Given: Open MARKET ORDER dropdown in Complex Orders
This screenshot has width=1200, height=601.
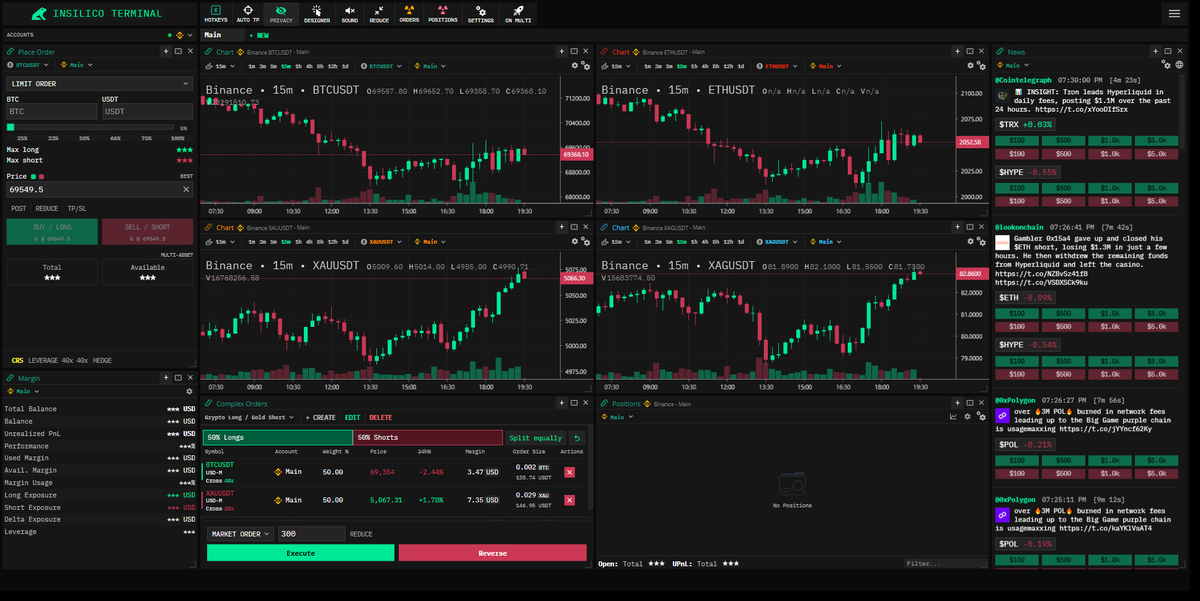Looking at the screenshot, I should click(240, 534).
